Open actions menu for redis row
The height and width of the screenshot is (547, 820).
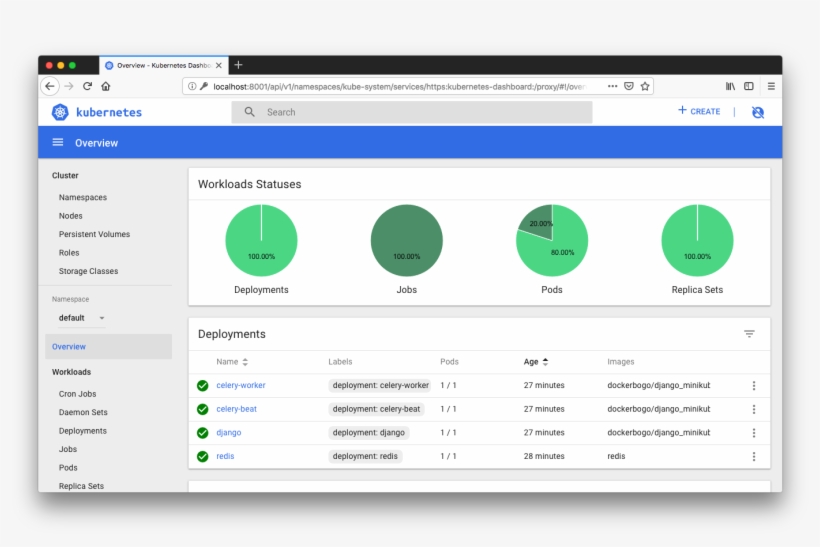[x=754, y=456]
